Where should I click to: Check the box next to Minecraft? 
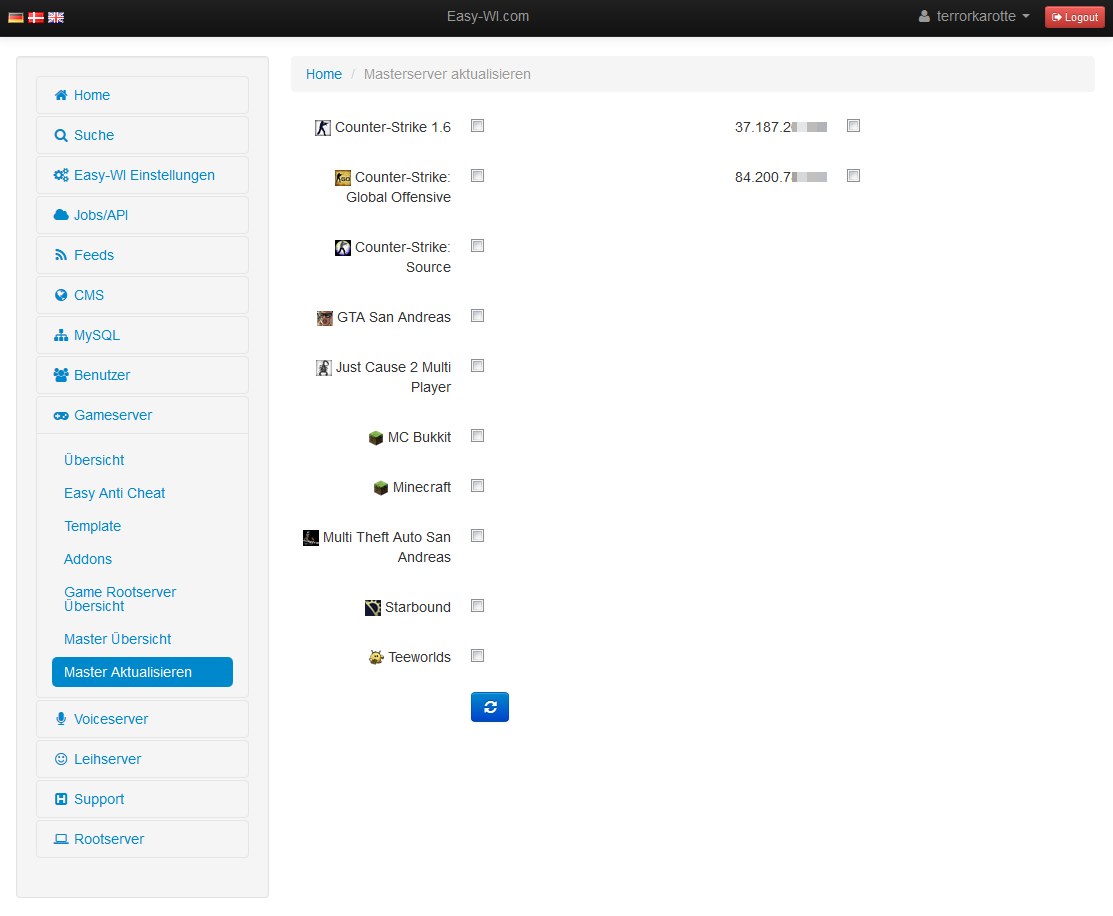point(477,485)
